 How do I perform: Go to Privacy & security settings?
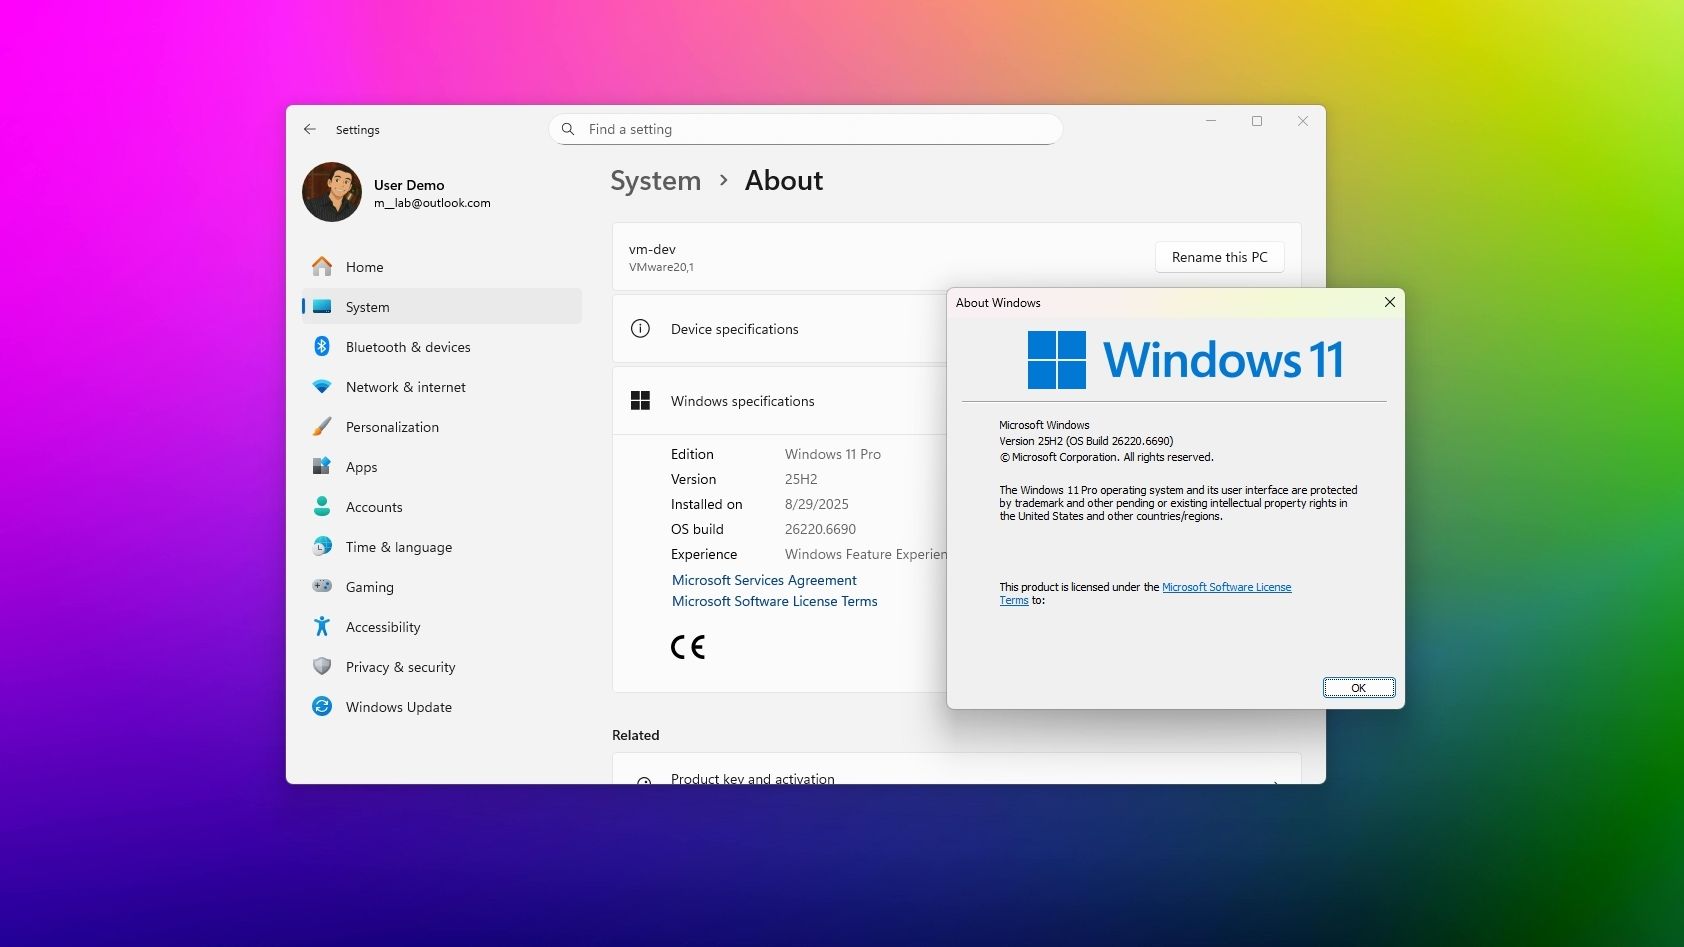[400, 667]
